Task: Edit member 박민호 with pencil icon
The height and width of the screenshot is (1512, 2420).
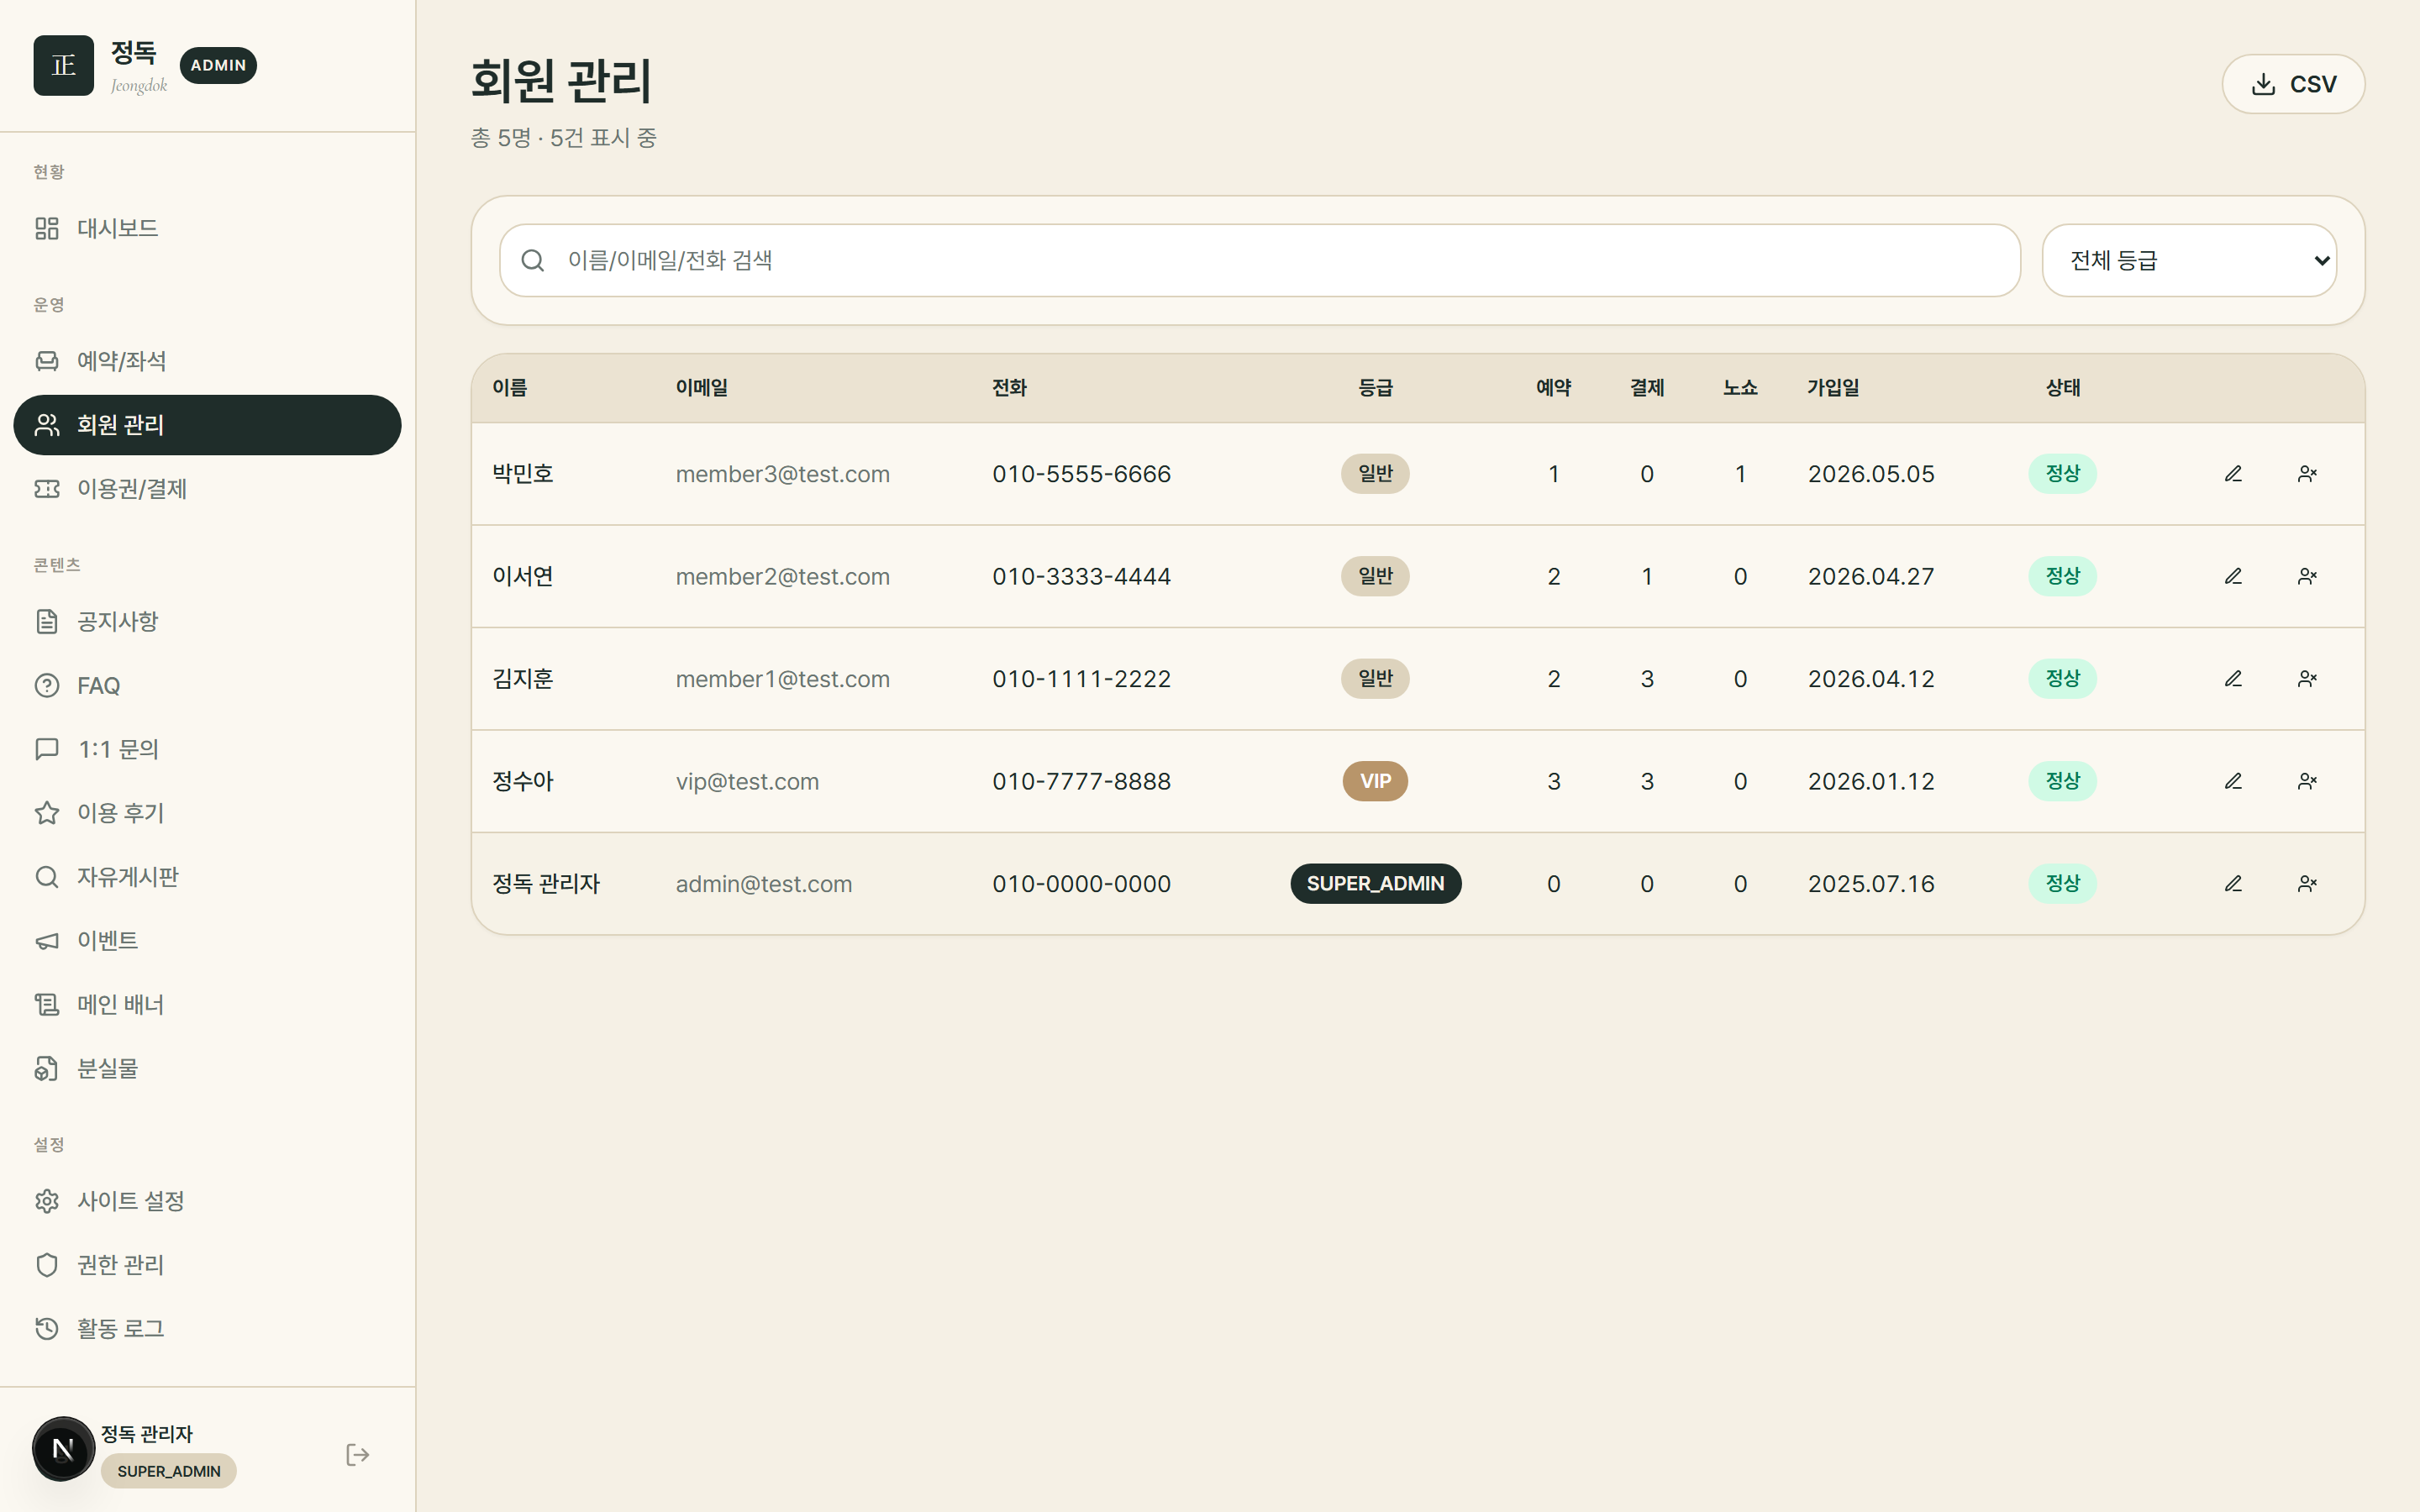Action: tap(2233, 474)
